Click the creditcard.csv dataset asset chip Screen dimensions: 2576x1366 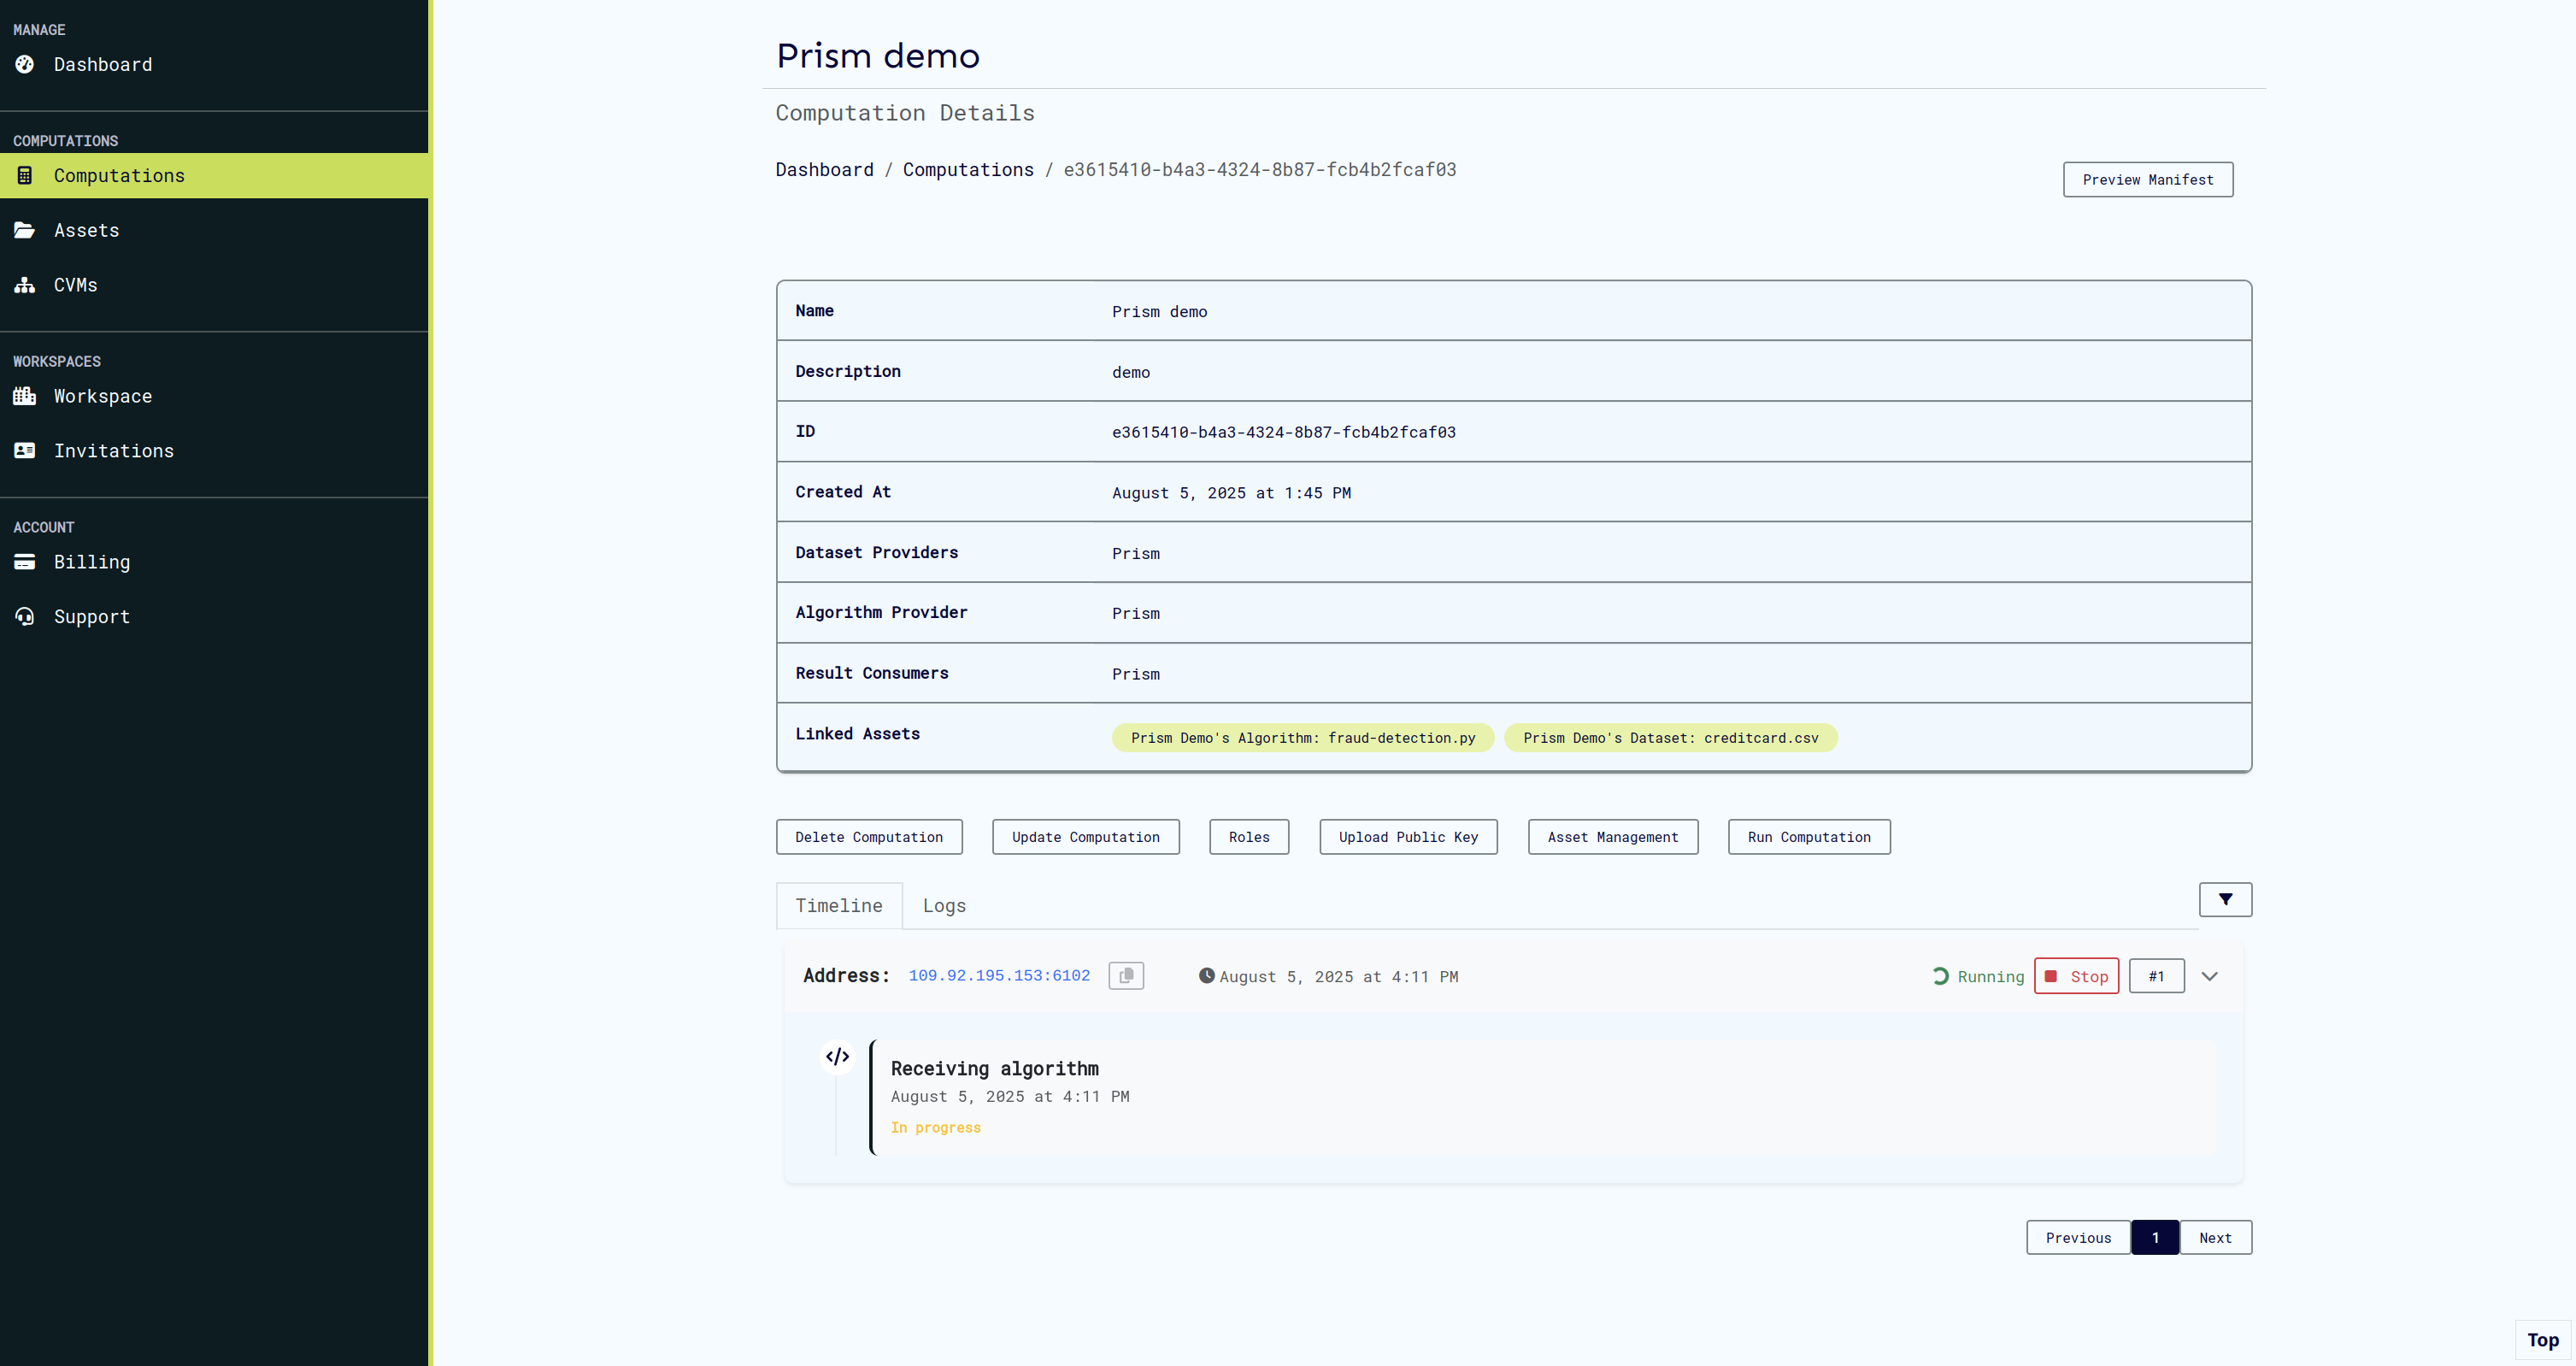(x=1671, y=738)
